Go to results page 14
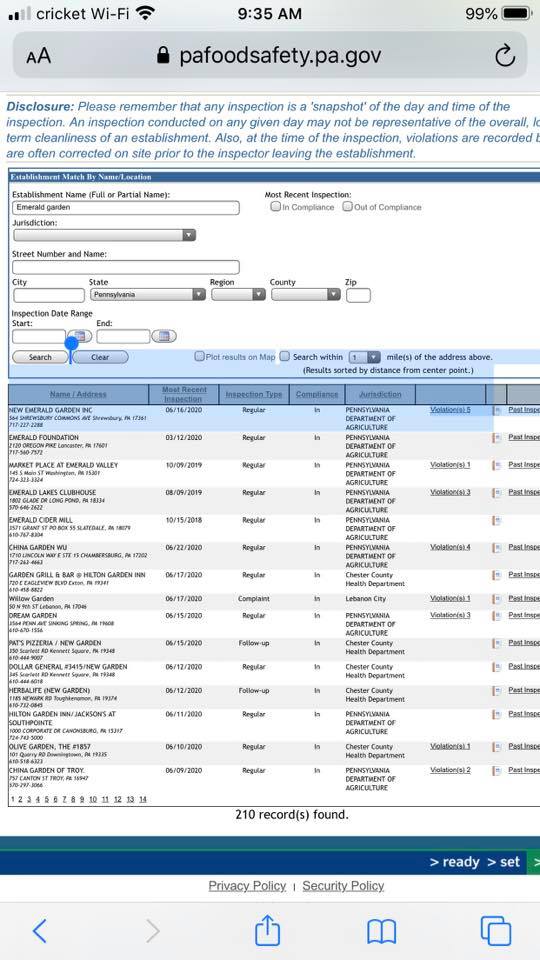Image resolution: width=540 pixels, height=960 pixels. [x=143, y=799]
